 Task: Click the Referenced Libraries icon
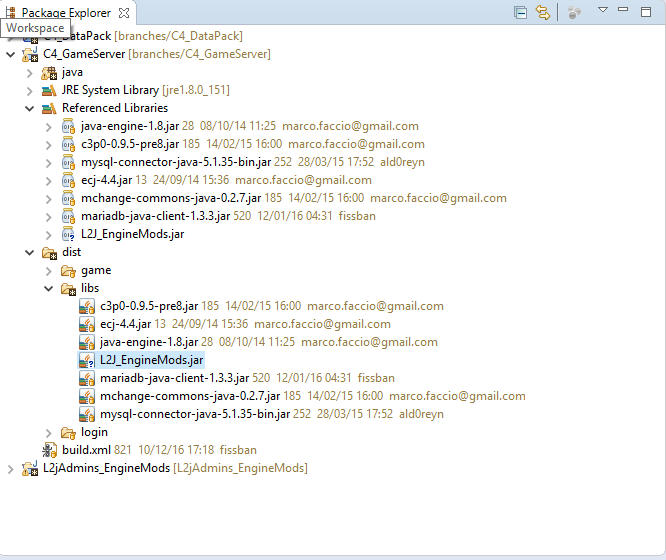[49, 108]
